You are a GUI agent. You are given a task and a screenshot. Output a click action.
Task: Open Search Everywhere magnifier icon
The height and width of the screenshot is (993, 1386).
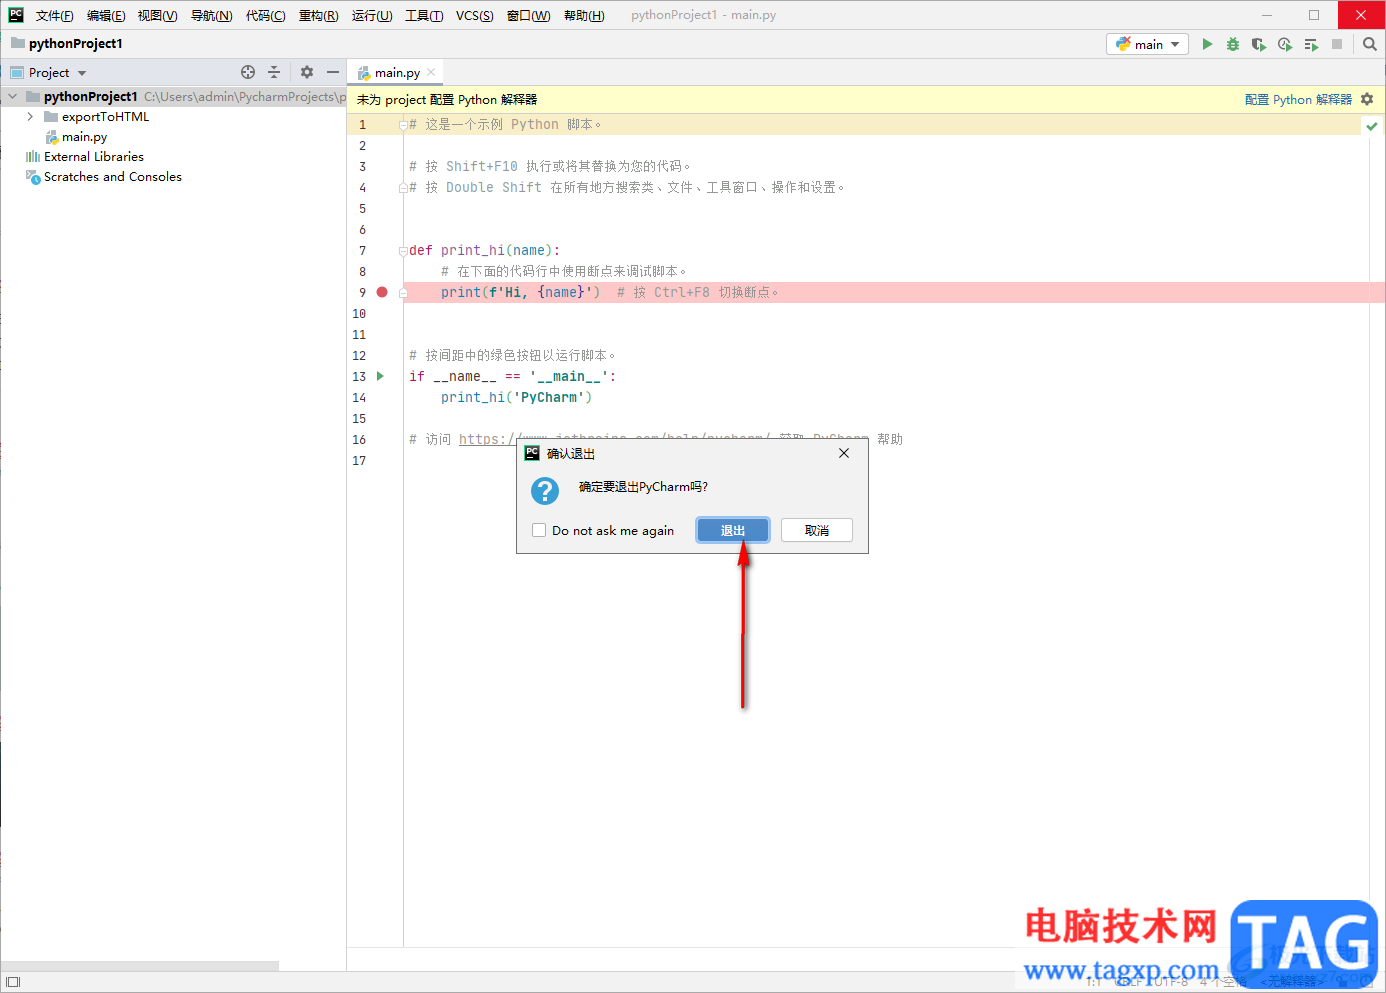coord(1370,44)
